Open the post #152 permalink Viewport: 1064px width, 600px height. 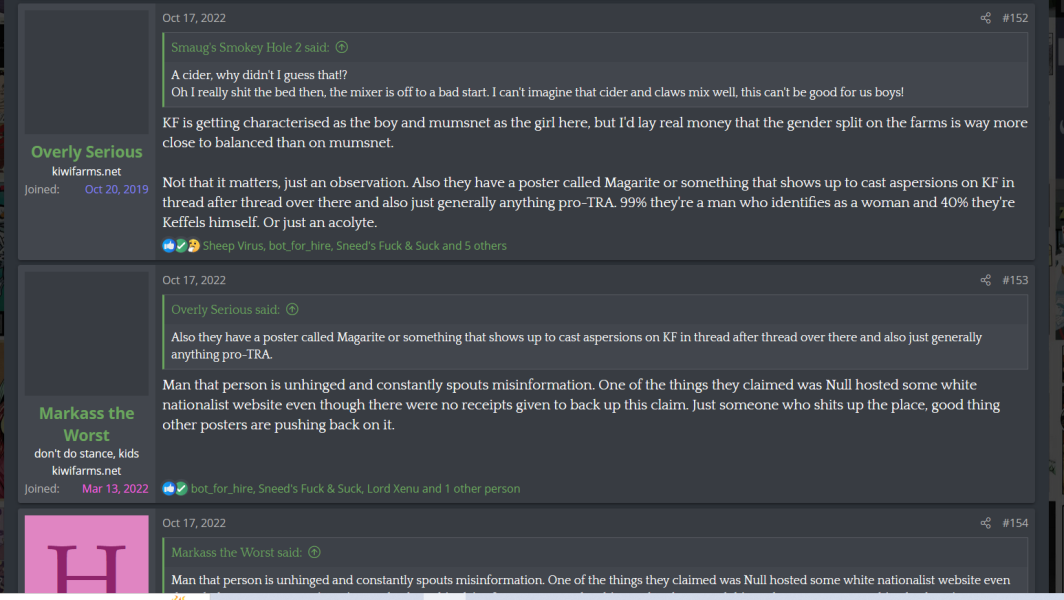click(x=1015, y=18)
